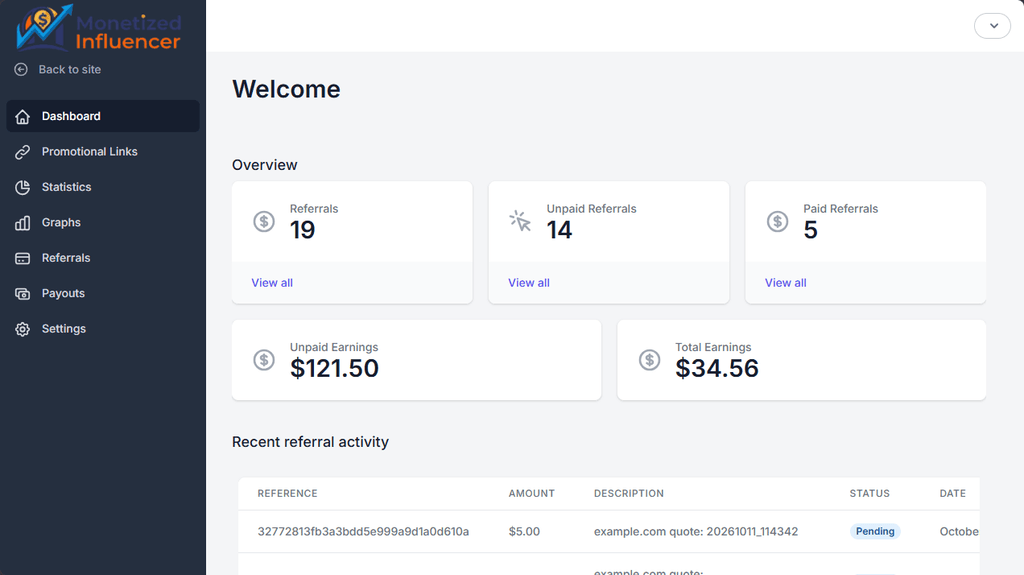Click the cursor icon on Unpaid Referrals card
The width and height of the screenshot is (1024, 575).
(520, 221)
